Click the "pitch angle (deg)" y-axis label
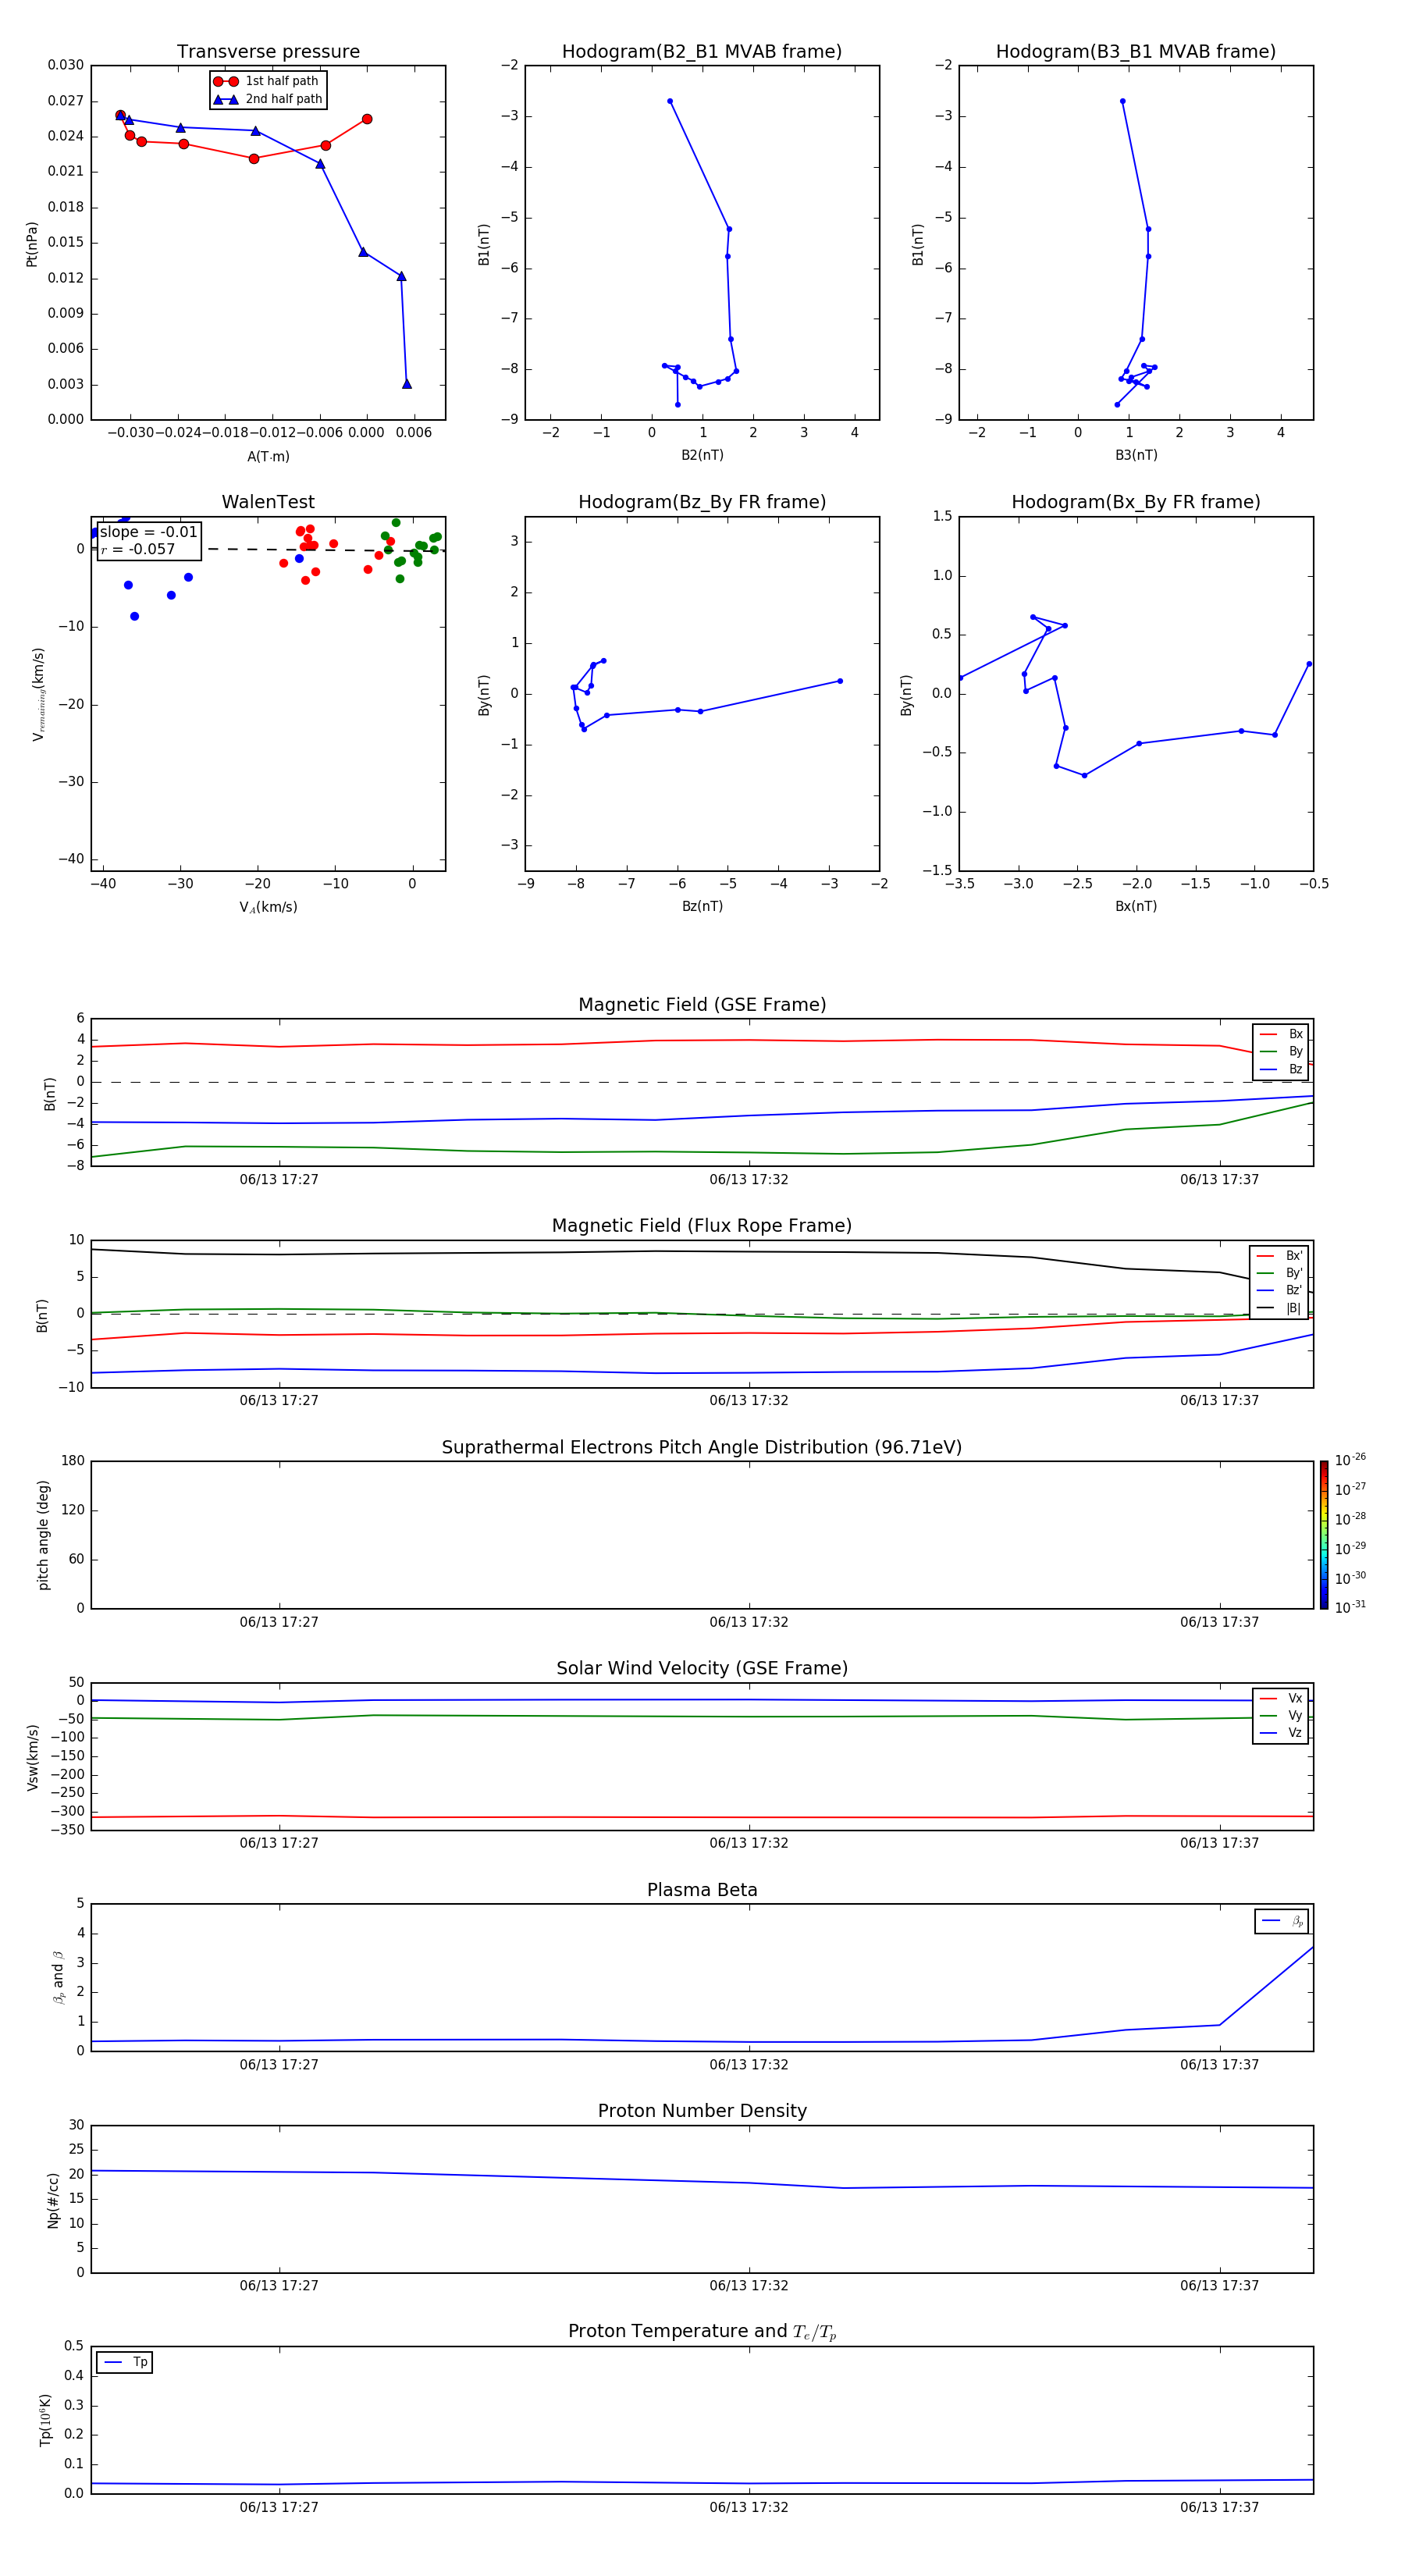Screen dimensions: 1405x2576 [43, 1535]
